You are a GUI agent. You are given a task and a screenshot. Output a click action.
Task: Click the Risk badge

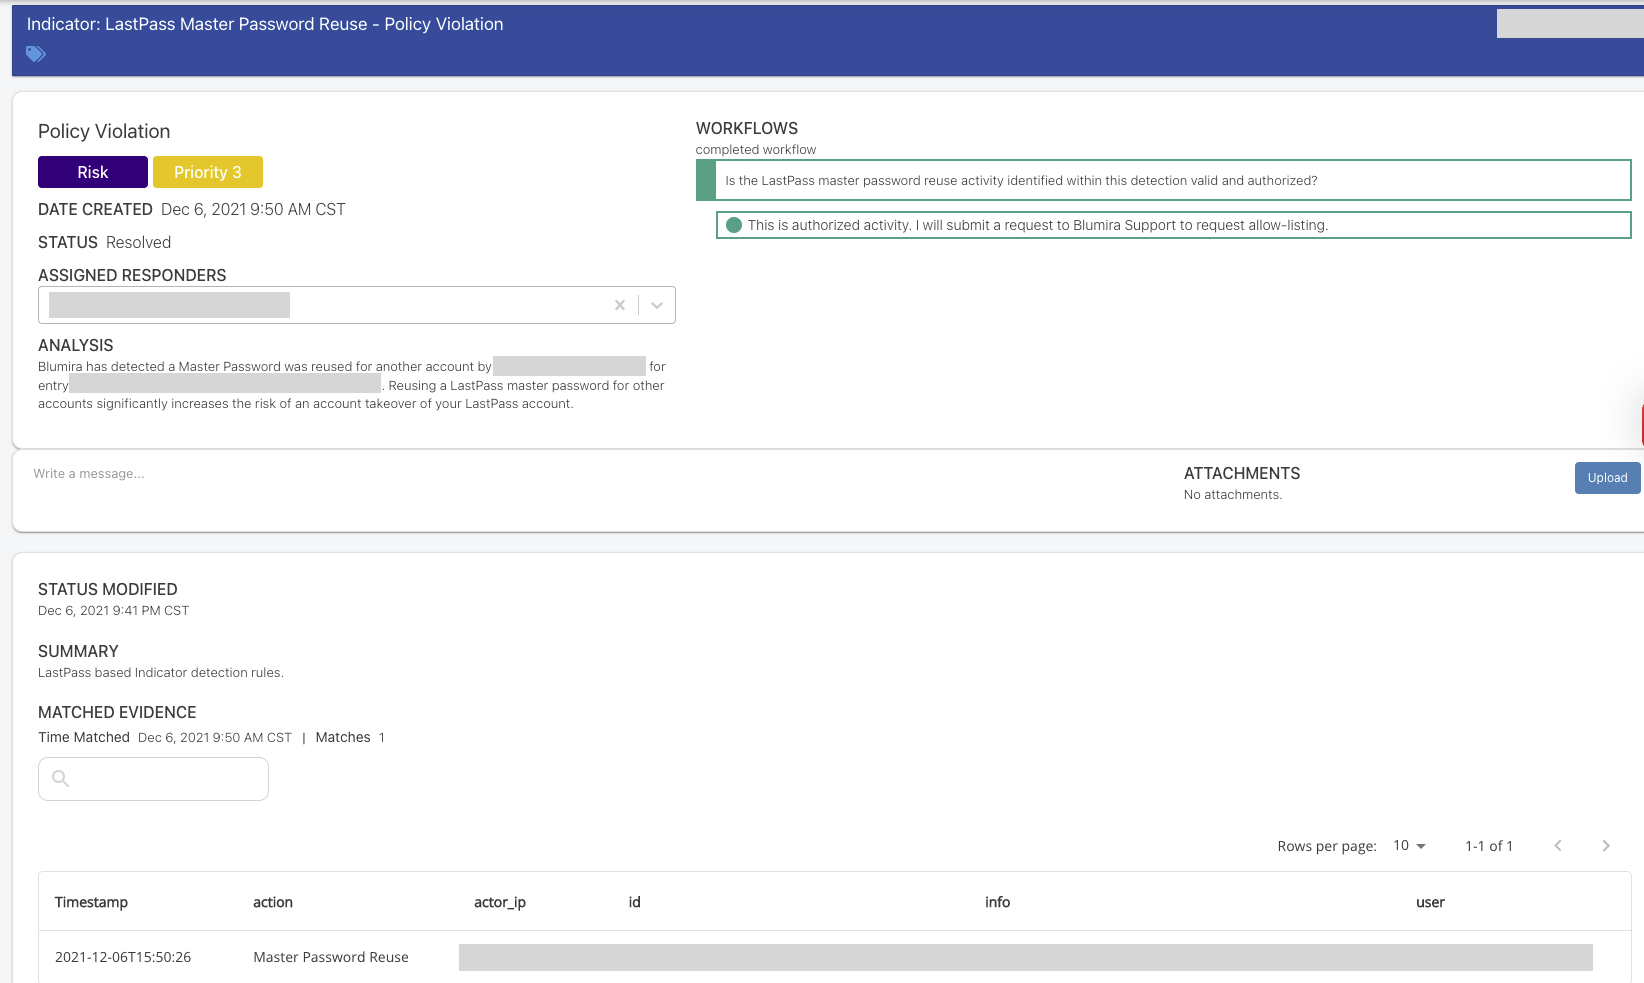point(93,172)
